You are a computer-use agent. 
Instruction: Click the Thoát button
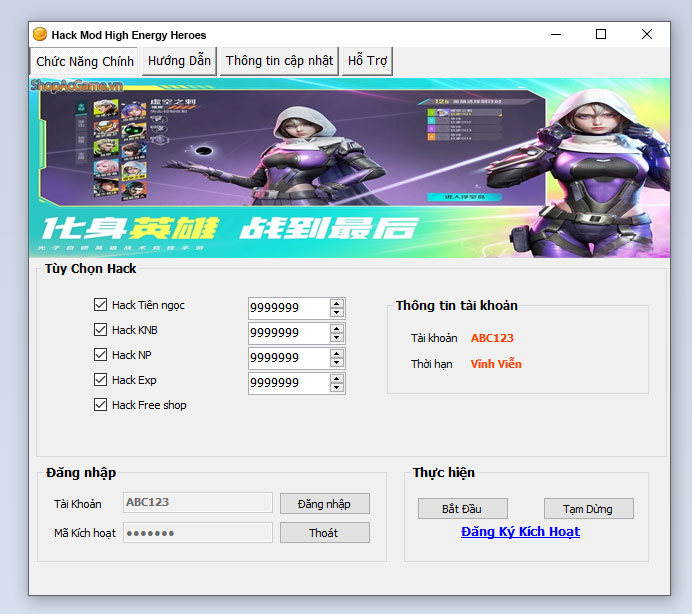pyautogui.click(x=325, y=533)
